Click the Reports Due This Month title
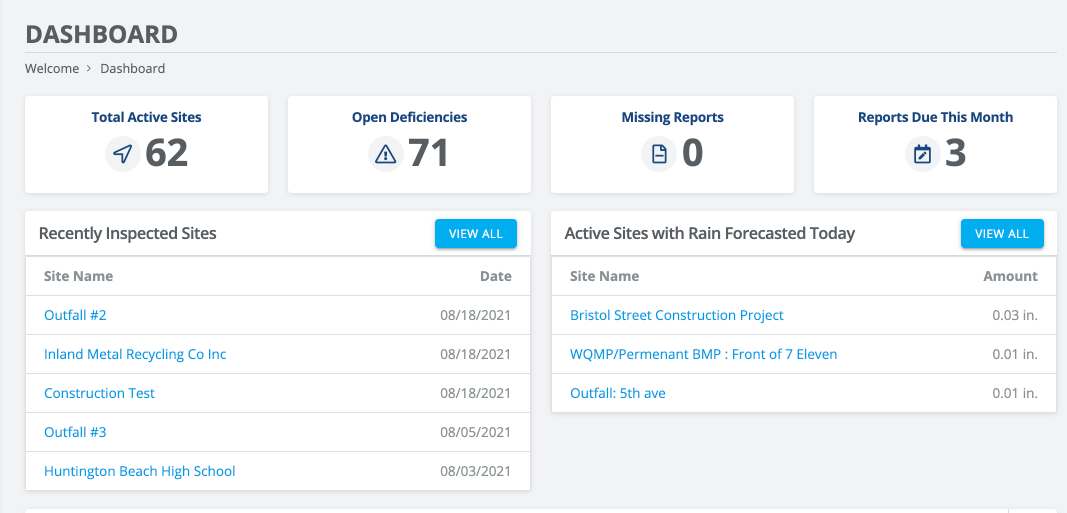 pyautogui.click(x=936, y=117)
